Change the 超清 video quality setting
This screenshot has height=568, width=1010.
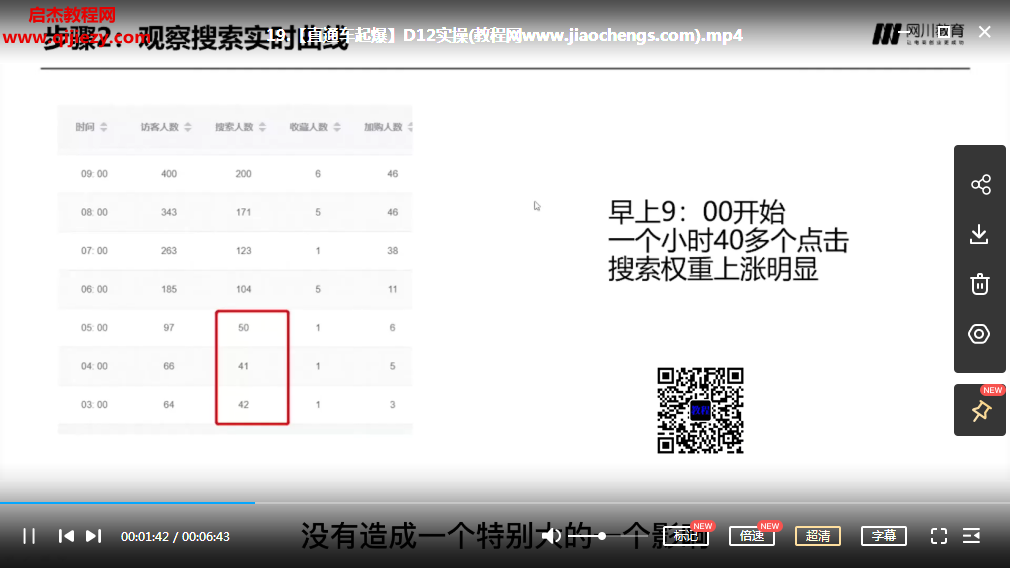point(818,536)
